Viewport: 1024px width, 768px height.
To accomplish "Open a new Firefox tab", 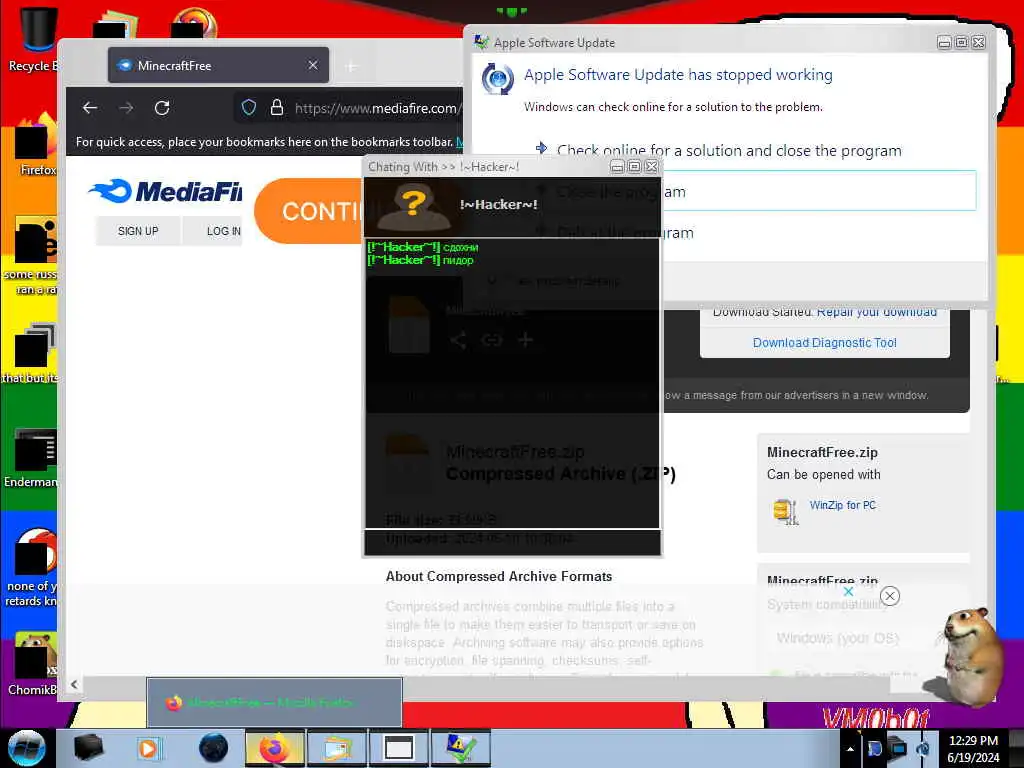I will click(351, 67).
